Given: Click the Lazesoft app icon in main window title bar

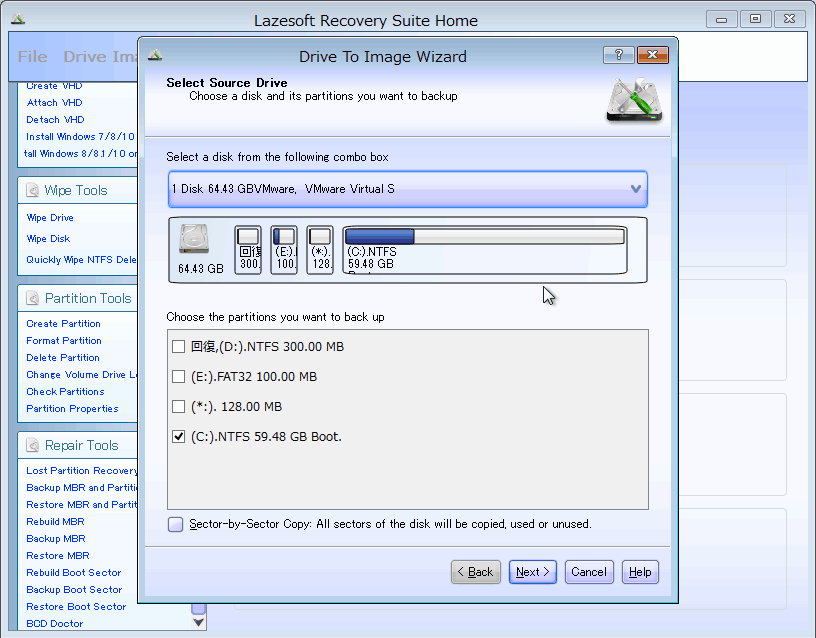Looking at the screenshot, I should pyautogui.click(x=18, y=19).
